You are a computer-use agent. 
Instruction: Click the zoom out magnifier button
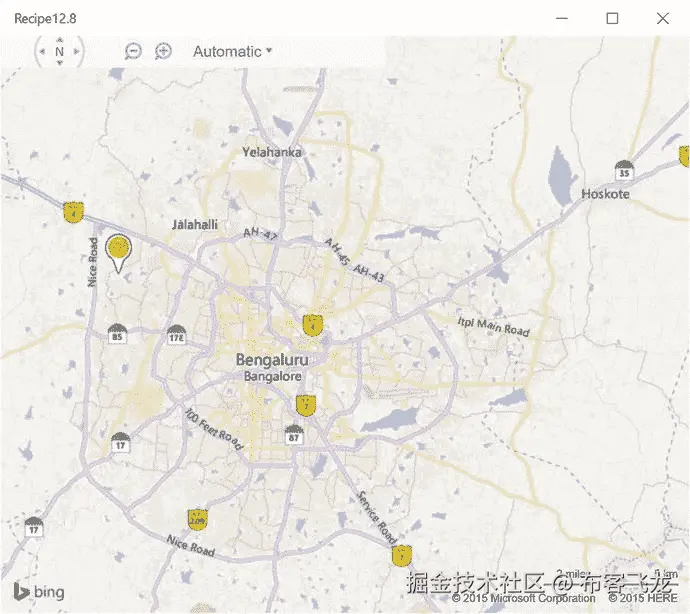133,51
